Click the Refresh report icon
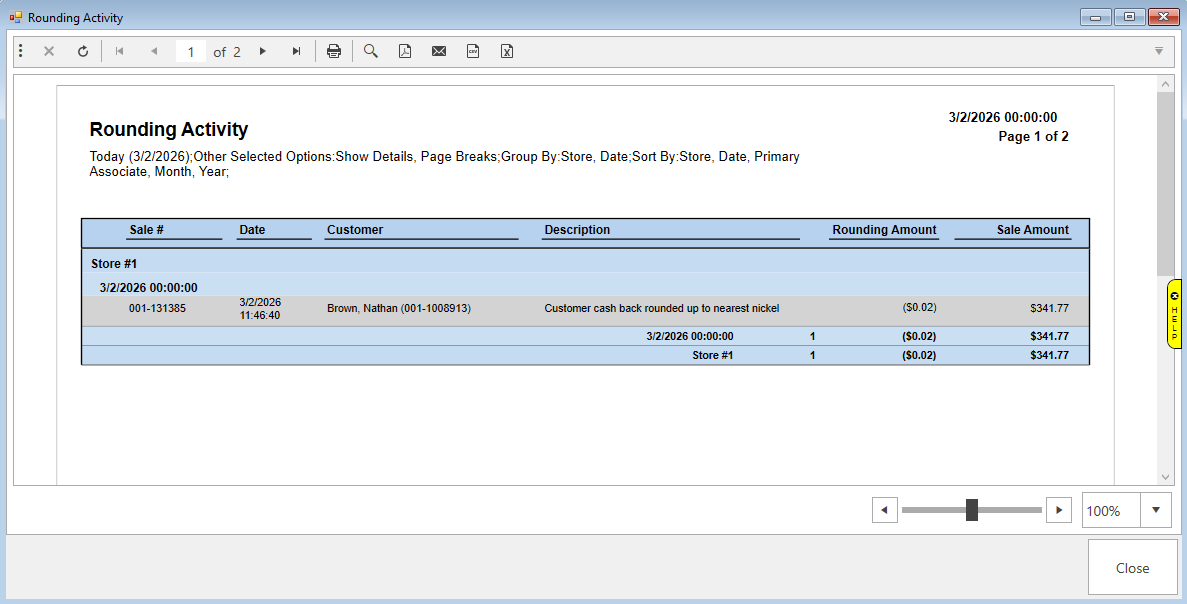The width and height of the screenshot is (1187, 604). [83, 51]
